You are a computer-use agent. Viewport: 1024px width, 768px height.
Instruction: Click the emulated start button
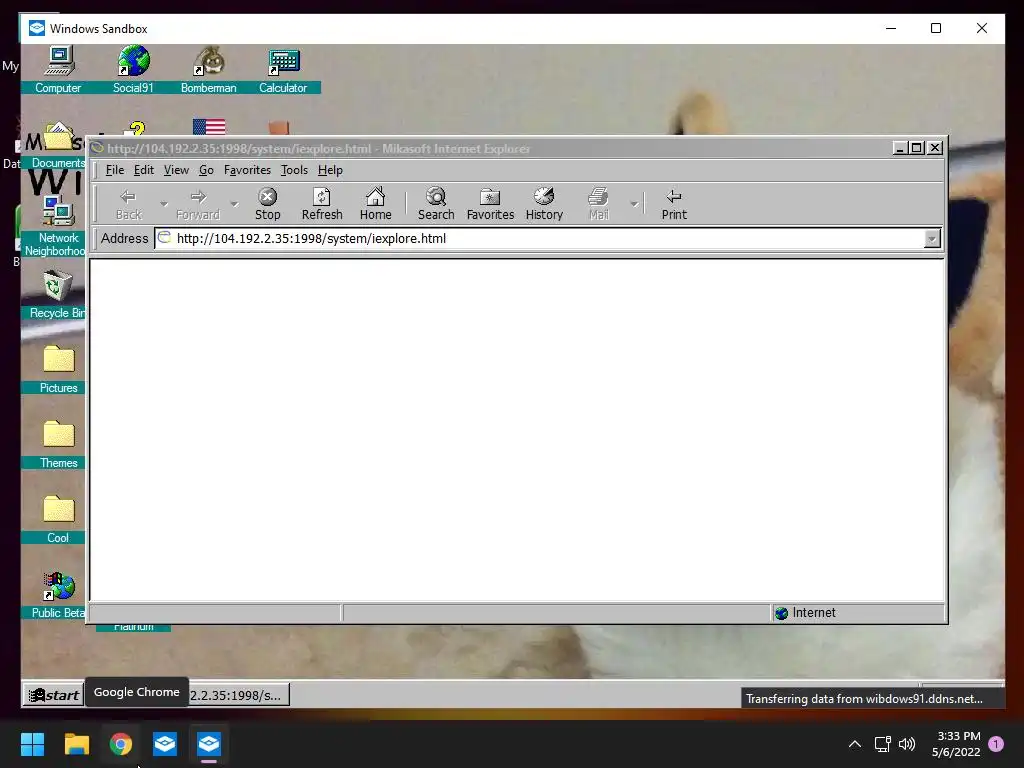pyautogui.click(x=54, y=695)
